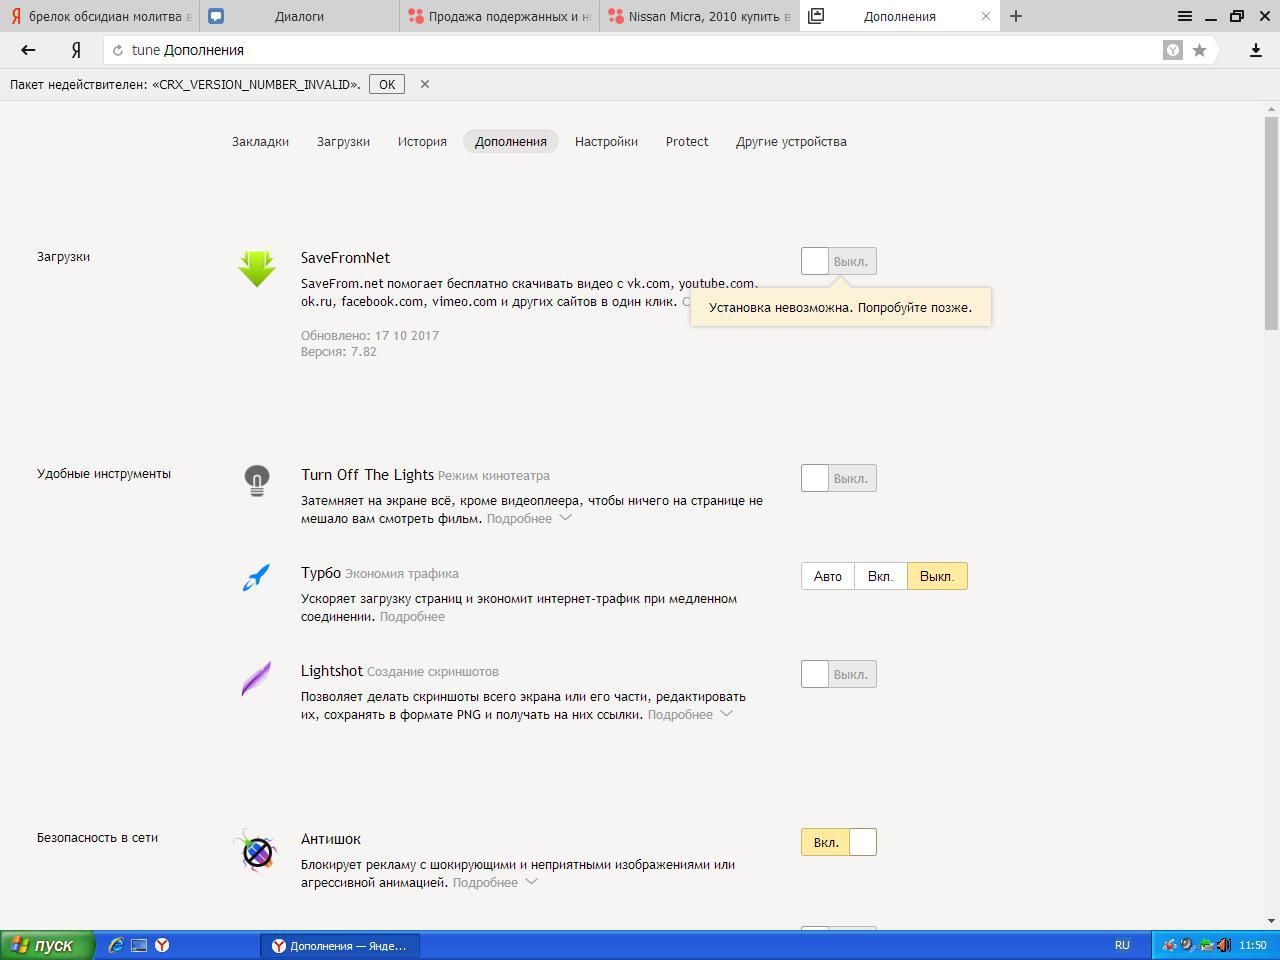Switch to the Закладки section

(260, 141)
